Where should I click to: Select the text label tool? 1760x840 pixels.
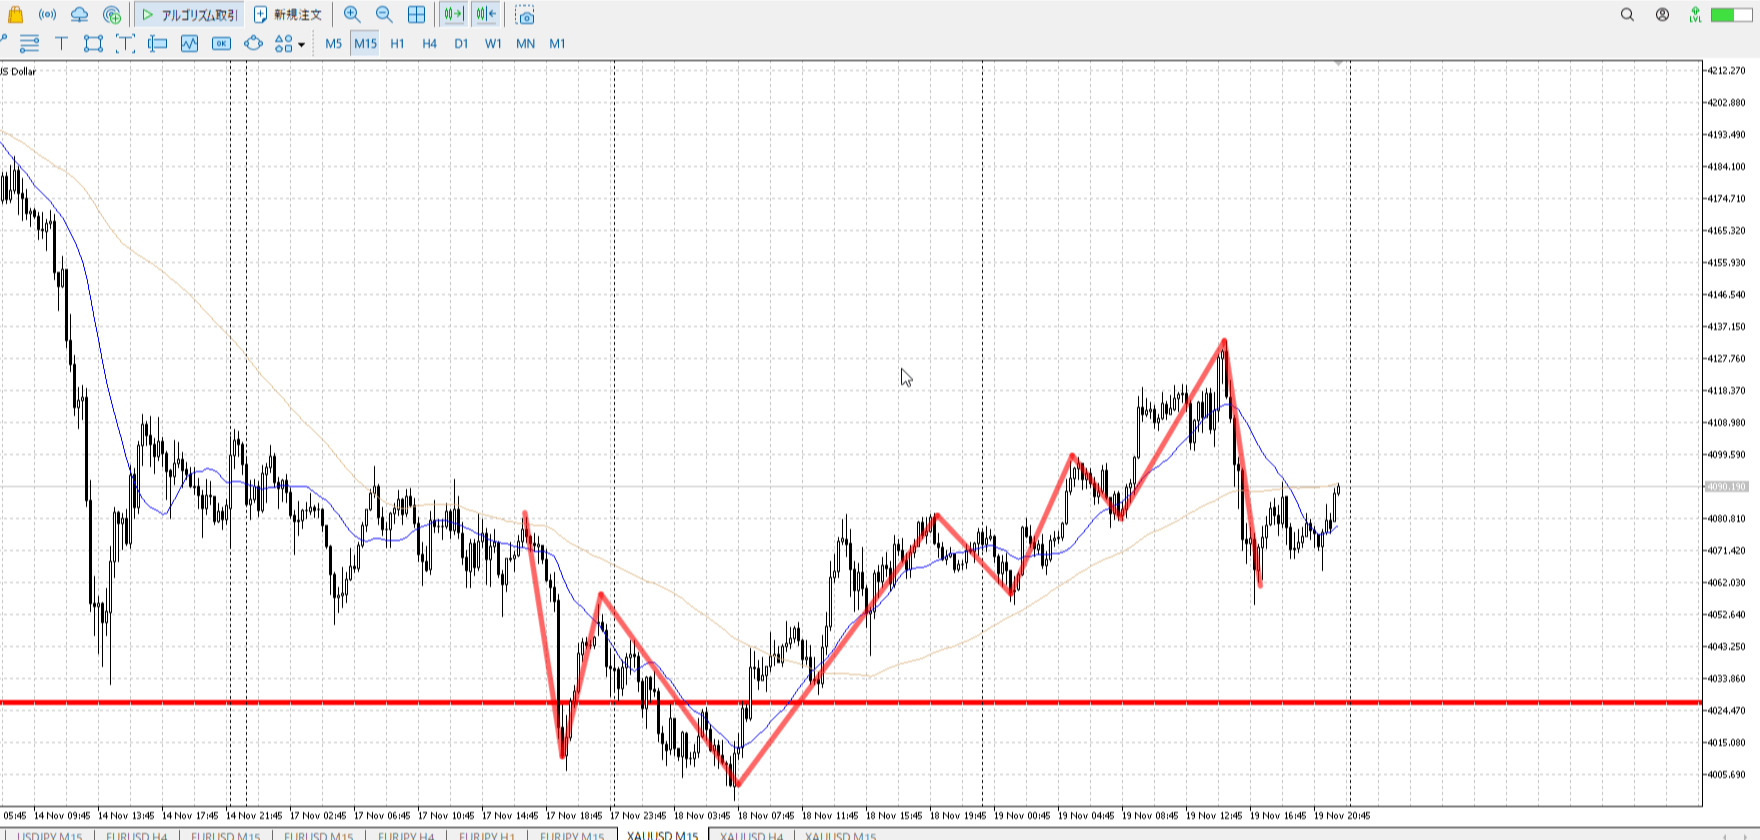pyautogui.click(x=61, y=43)
